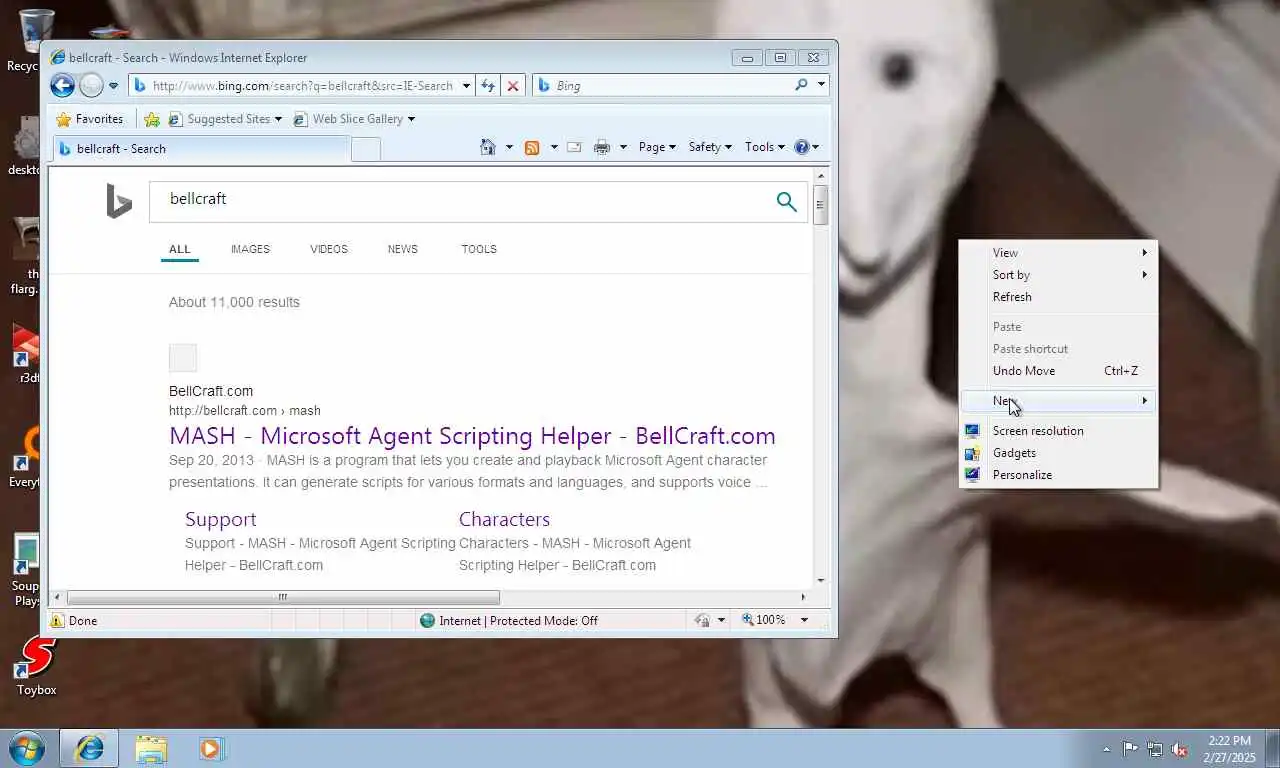This screenshot has height=768, width=1280.
Task: Open the Windows Start orb
Action: click(25, 748)
